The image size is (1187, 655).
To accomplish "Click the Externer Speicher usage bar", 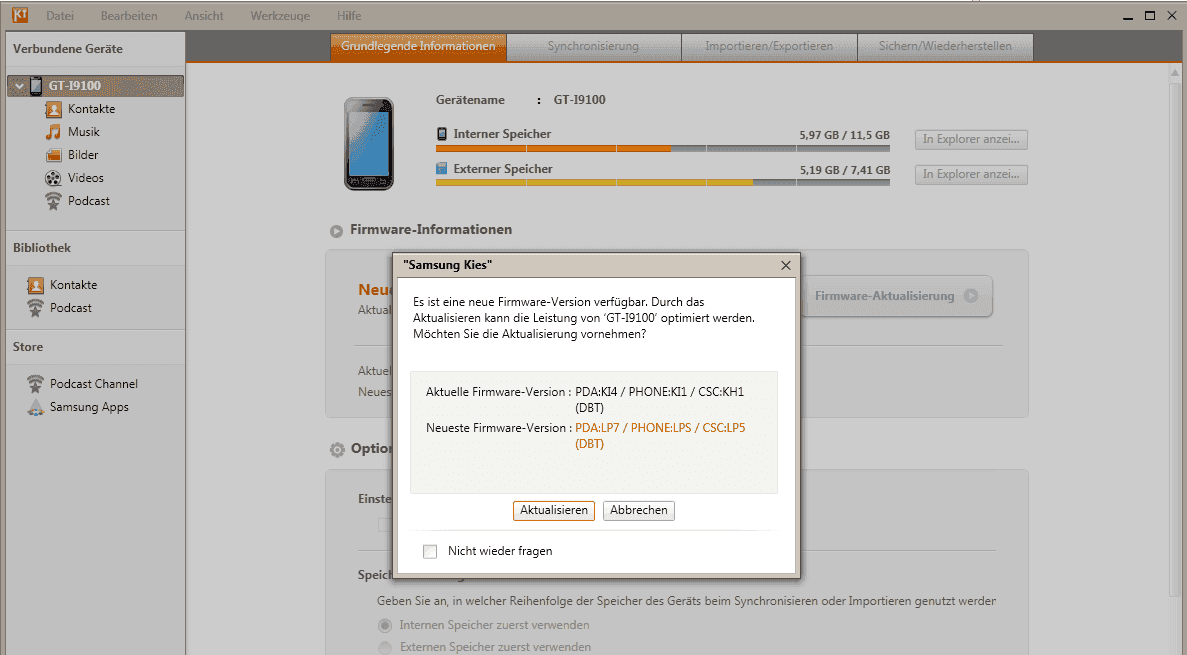I will 662,182.
